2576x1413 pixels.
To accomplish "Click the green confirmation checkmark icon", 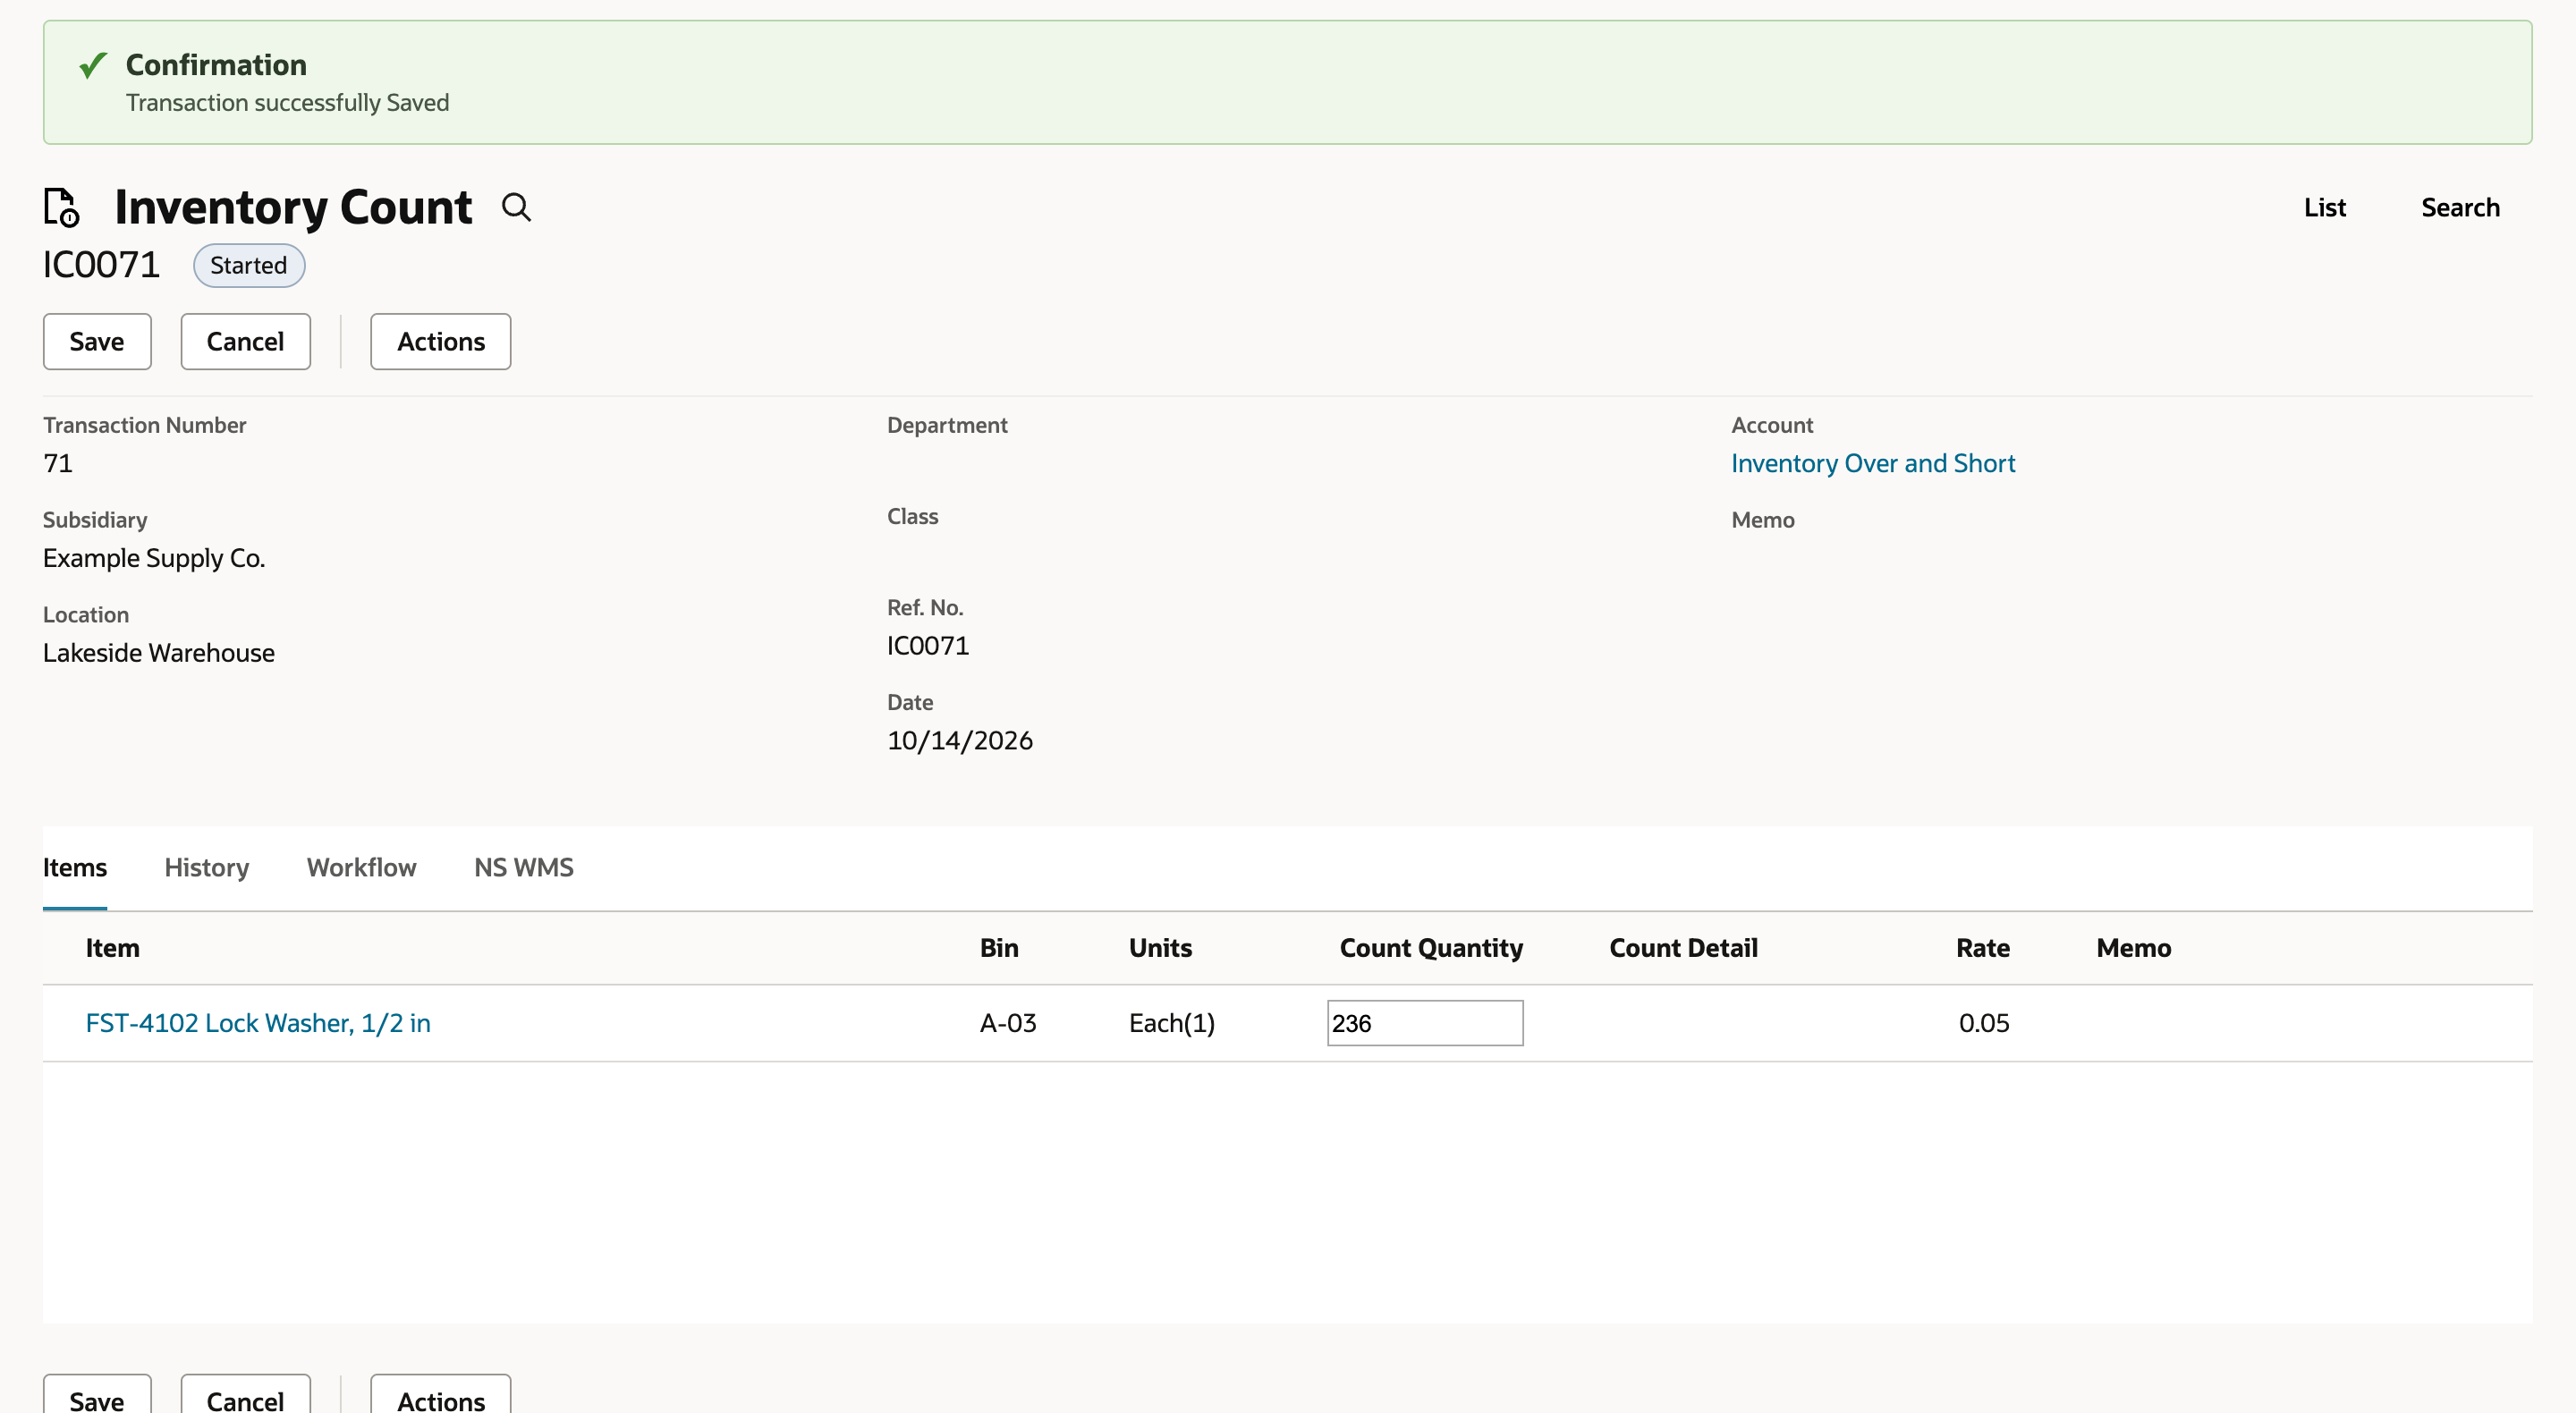I will (93, 65).
